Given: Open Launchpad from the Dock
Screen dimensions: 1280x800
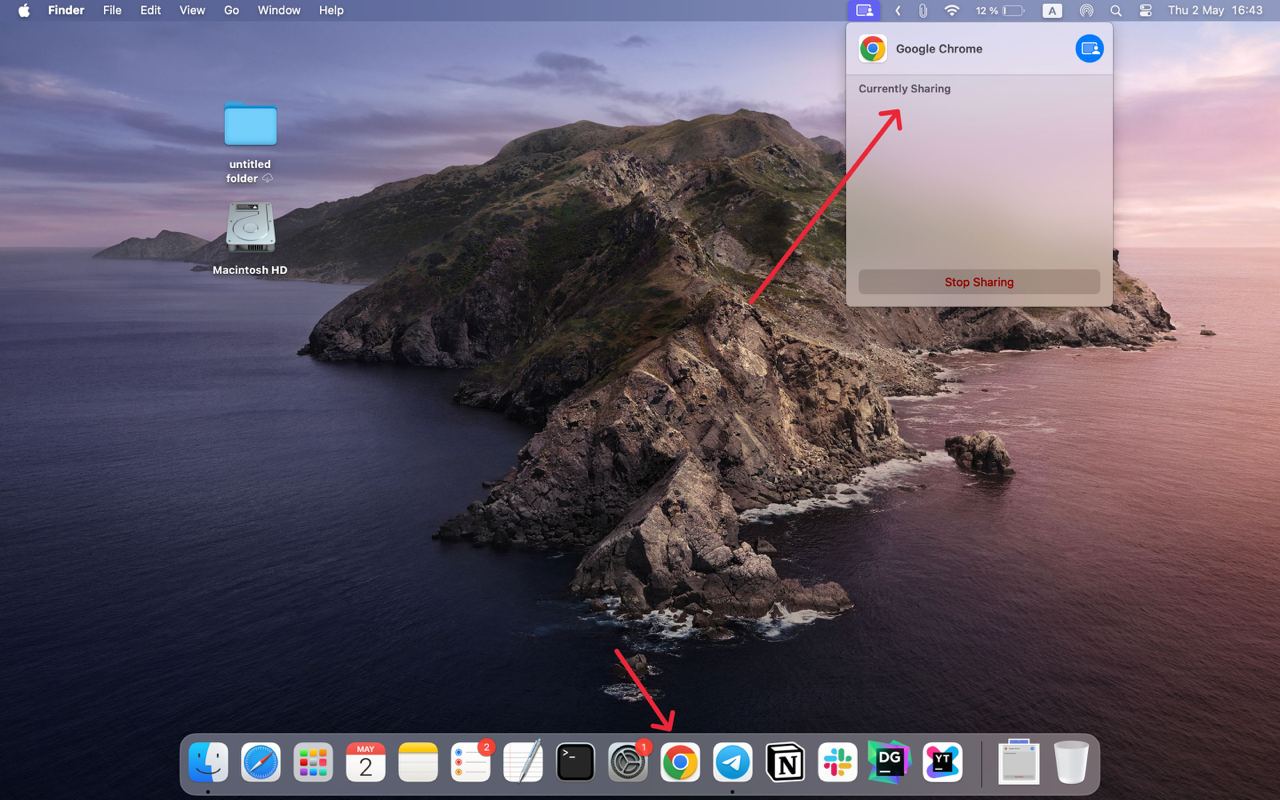Looking at the screenshot, I should pyautogui.click(x=313, y=763).
